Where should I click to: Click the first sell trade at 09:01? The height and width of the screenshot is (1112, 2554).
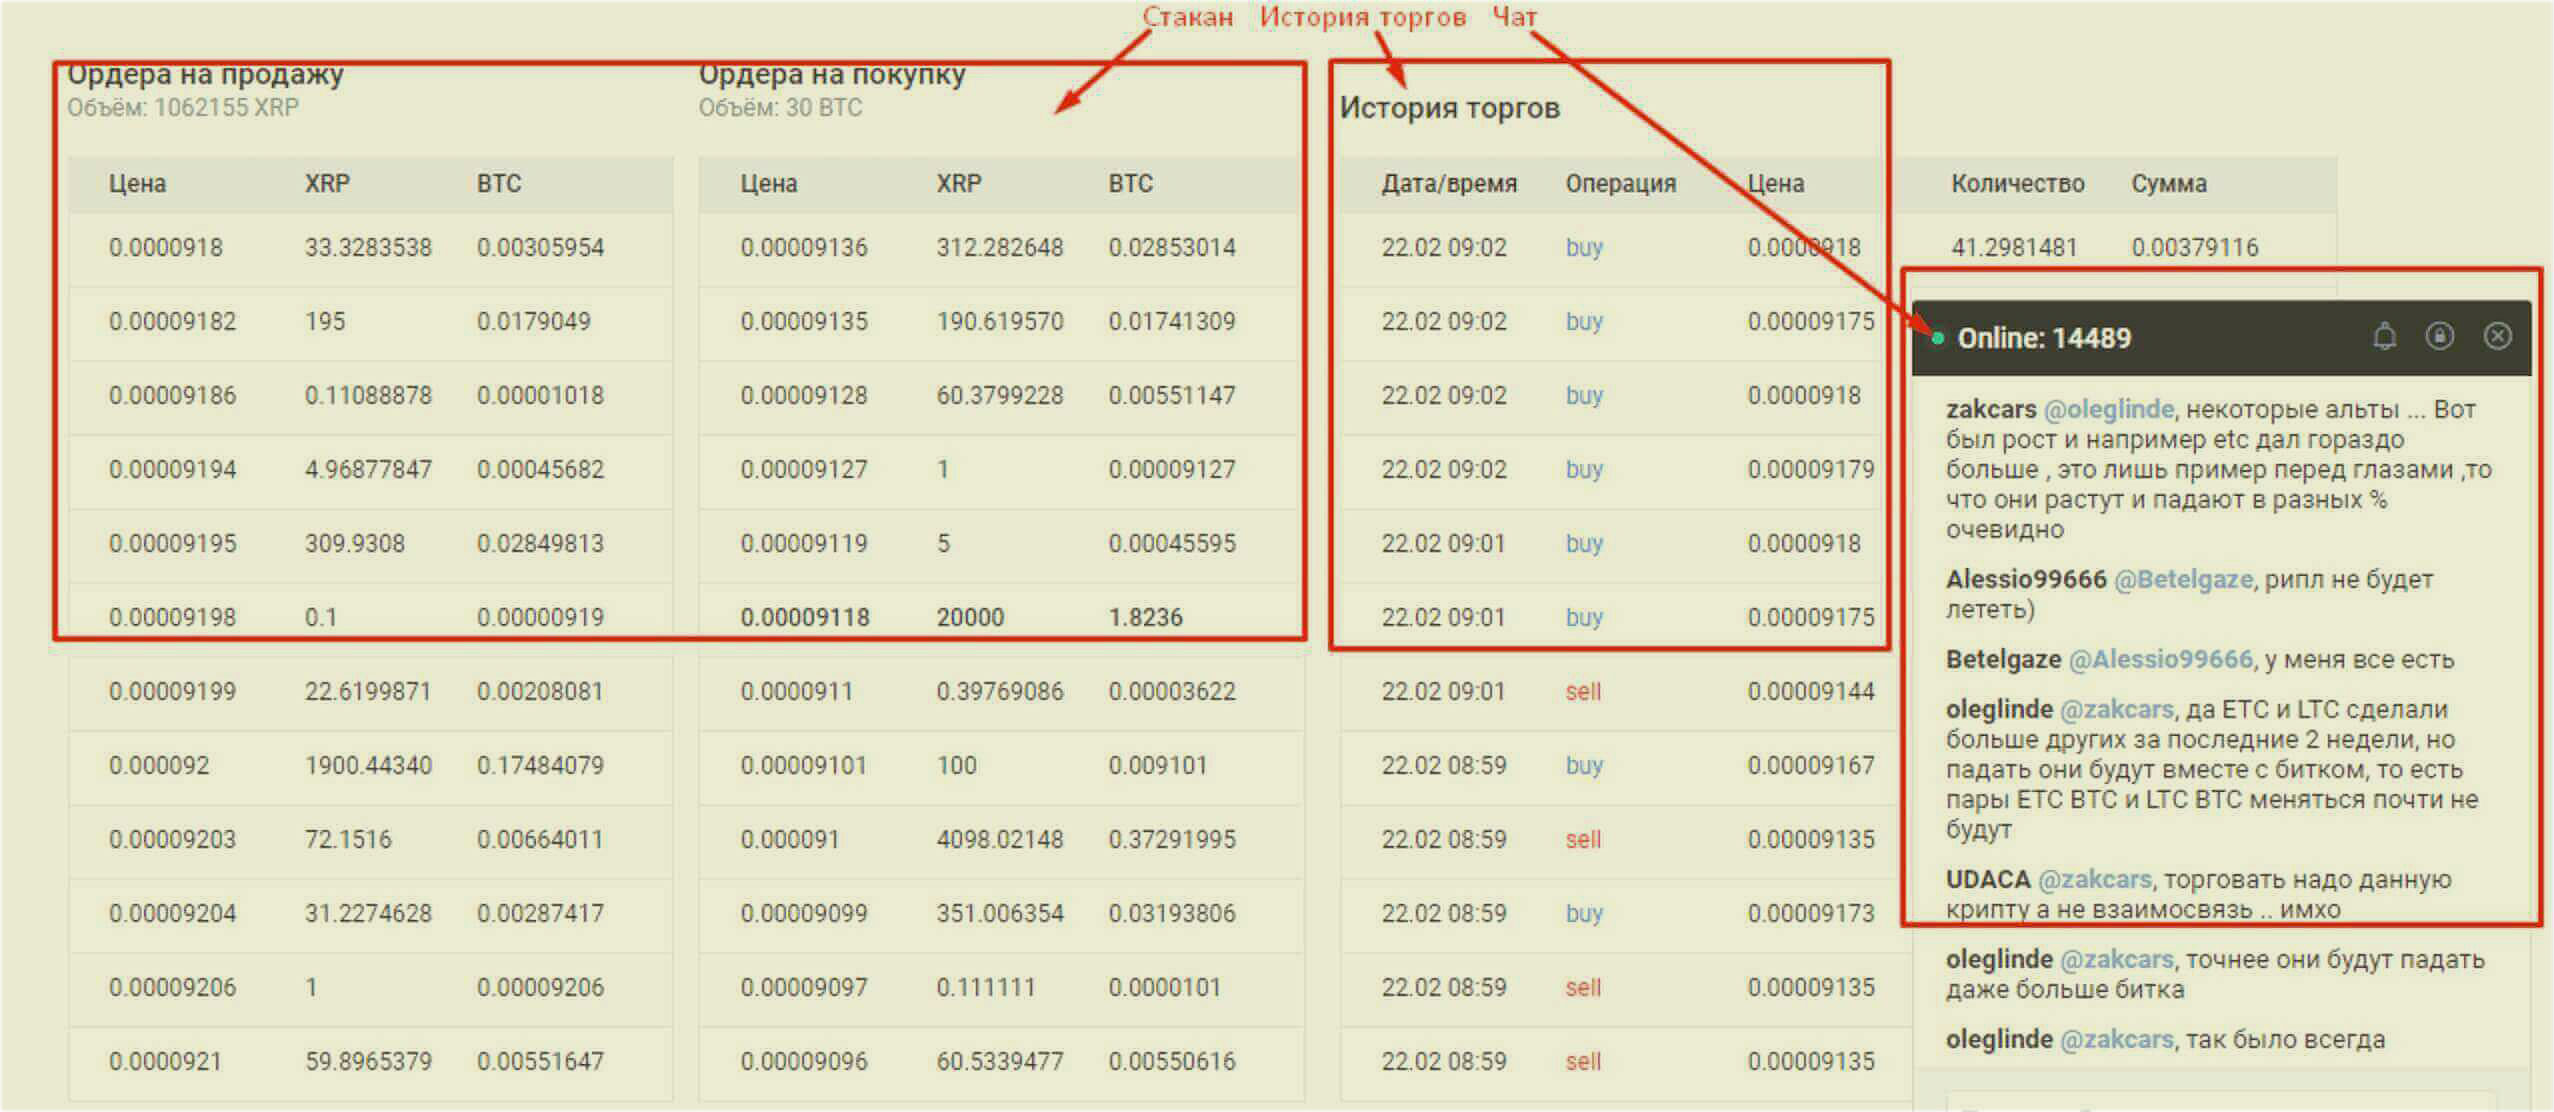(x=1583, y=691)
